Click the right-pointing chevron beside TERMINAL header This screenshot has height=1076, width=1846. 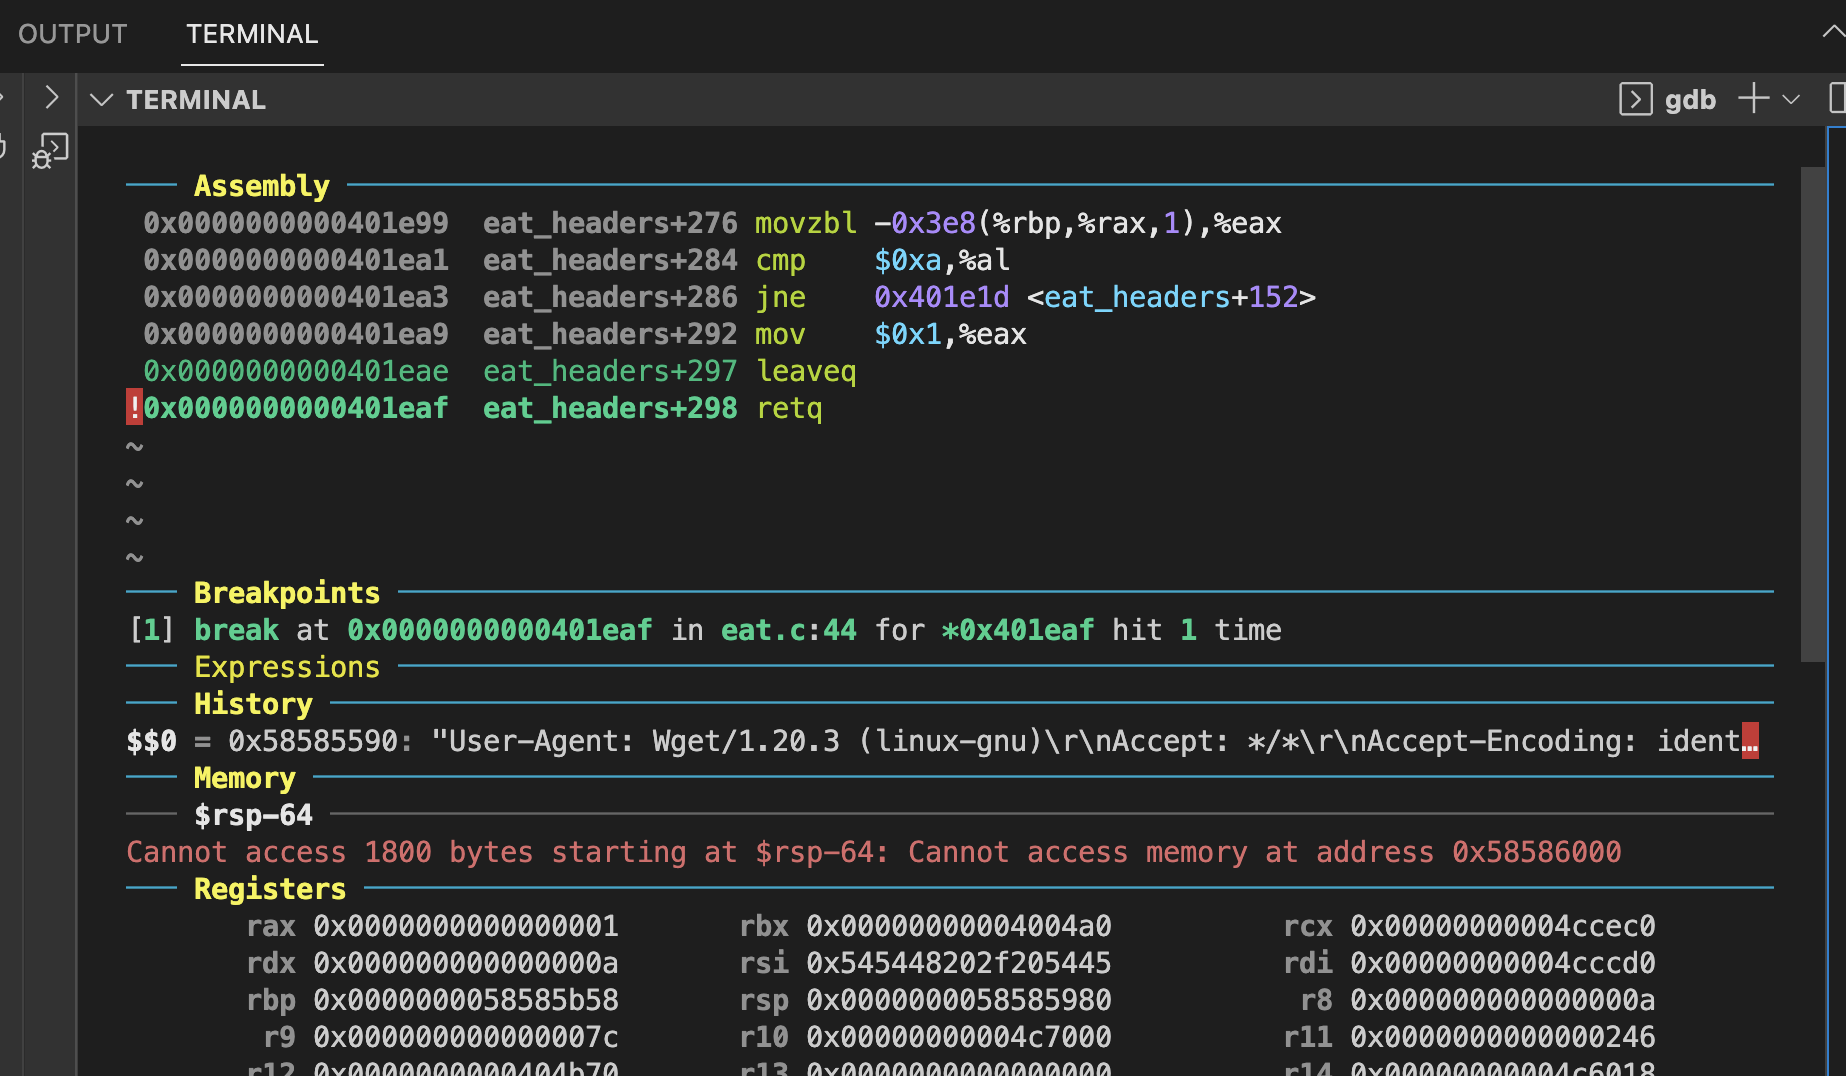pos(51,98)
